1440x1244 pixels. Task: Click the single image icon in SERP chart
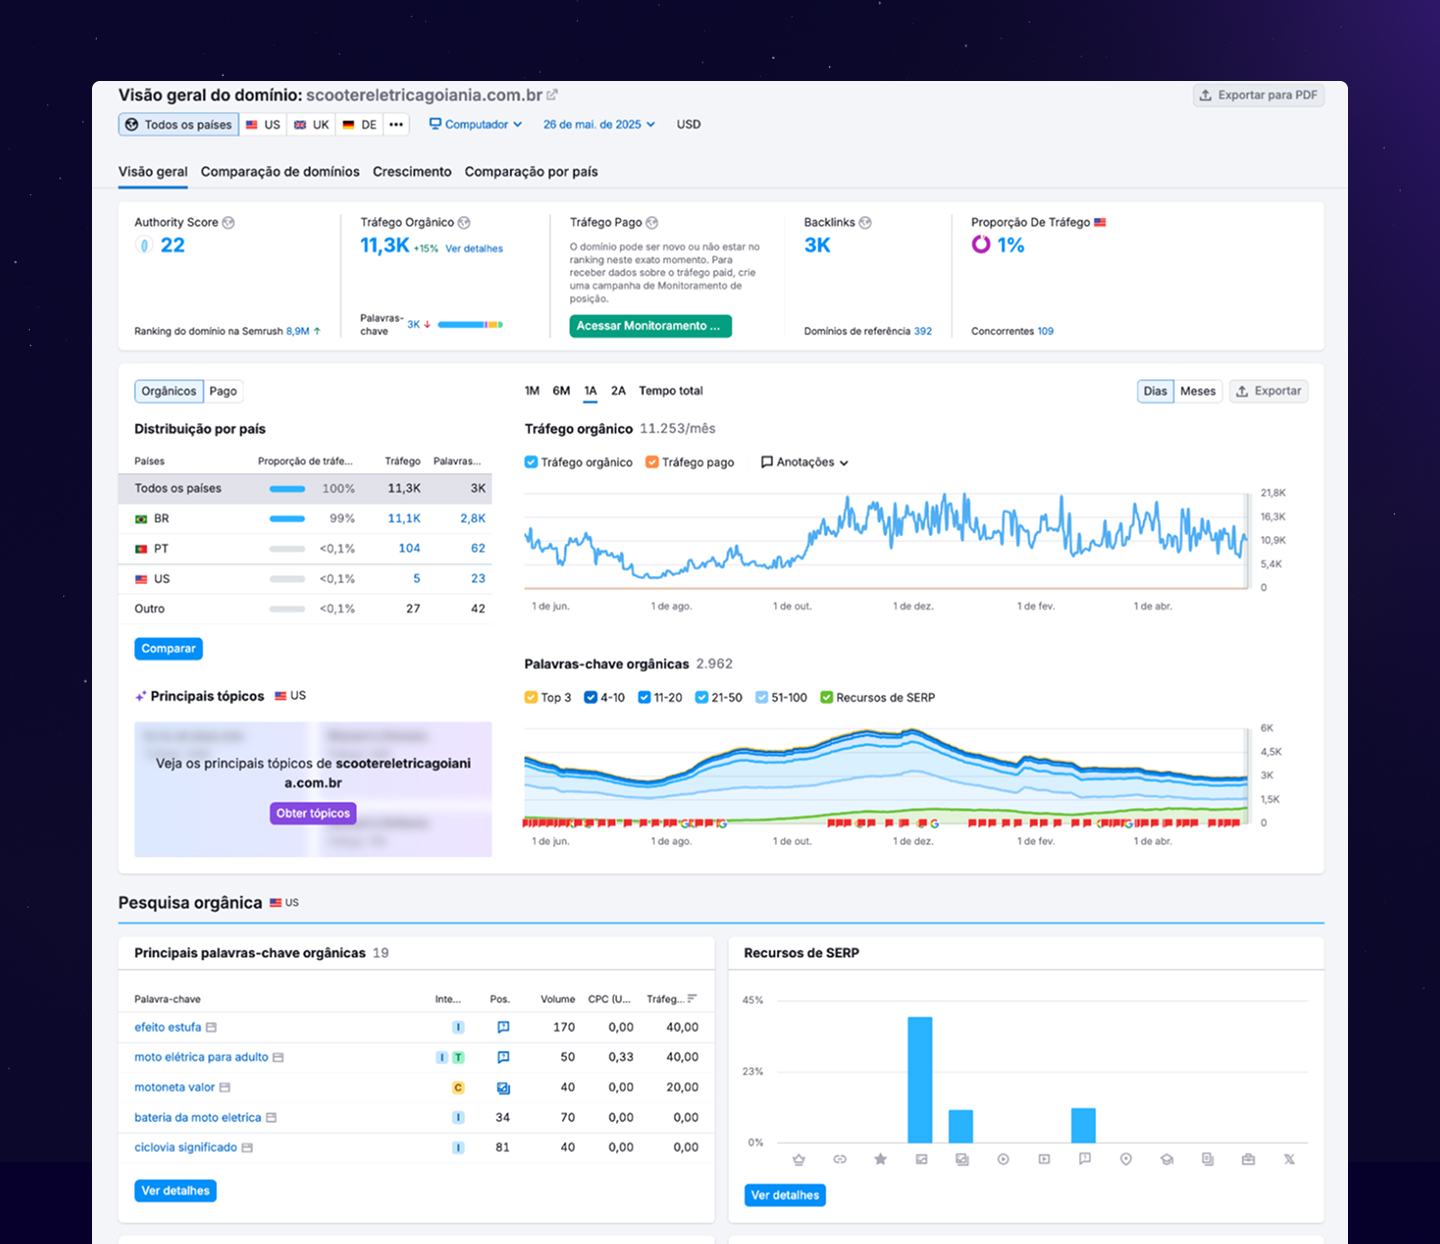(921, 1160)
